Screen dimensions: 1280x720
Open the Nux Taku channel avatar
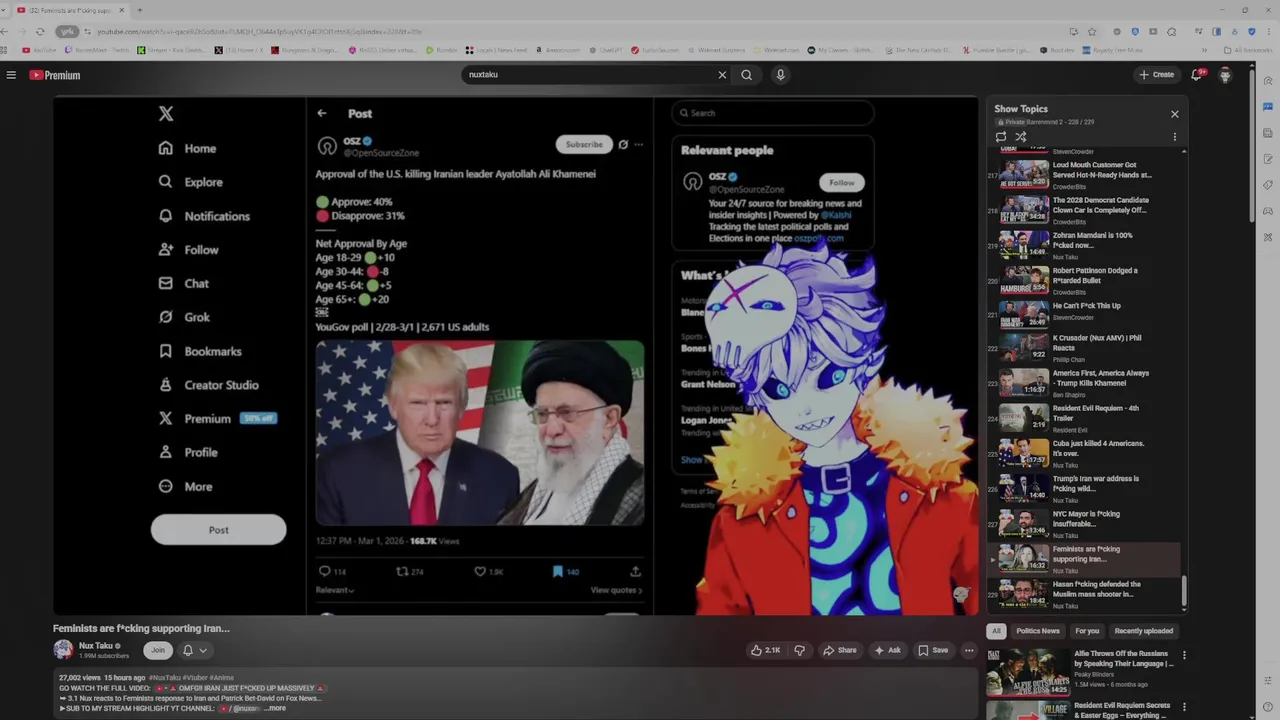pos(63,650)
